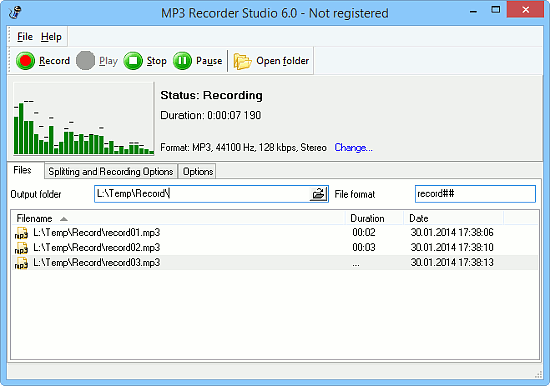Click the Duration: 0:00:07 190 readout
Viewport: 550px width, 386px height.
(x=210, y=115)
